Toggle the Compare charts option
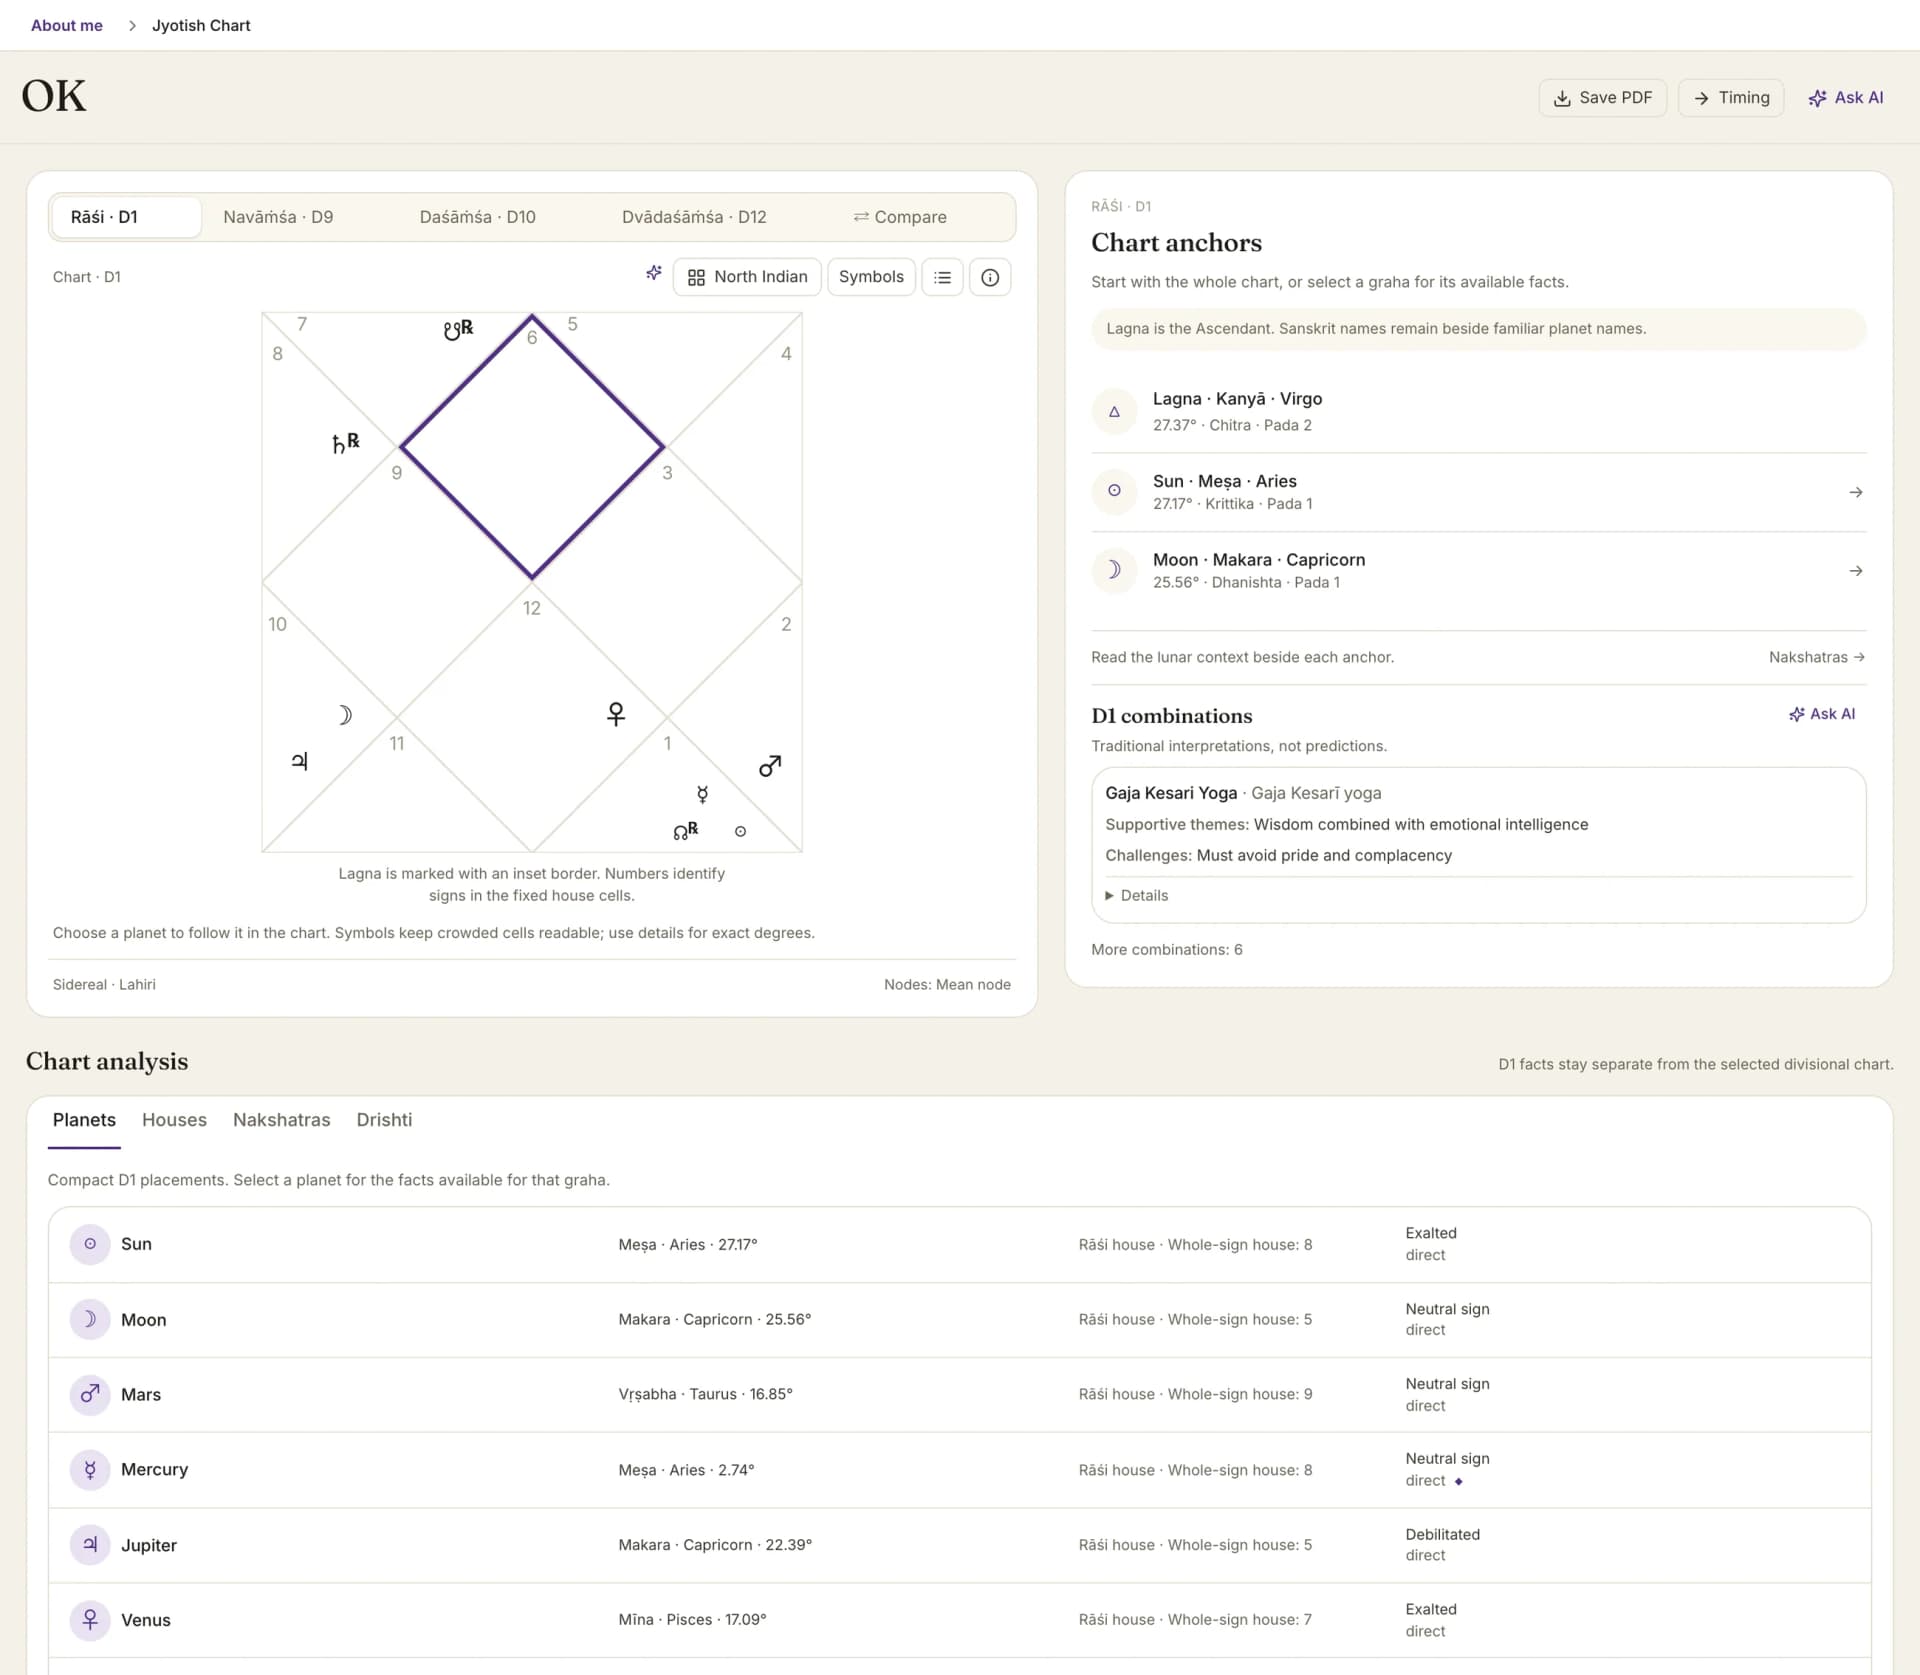Image resolution: width=1920 pixels, height=1675 pixels. pos(900,217)
